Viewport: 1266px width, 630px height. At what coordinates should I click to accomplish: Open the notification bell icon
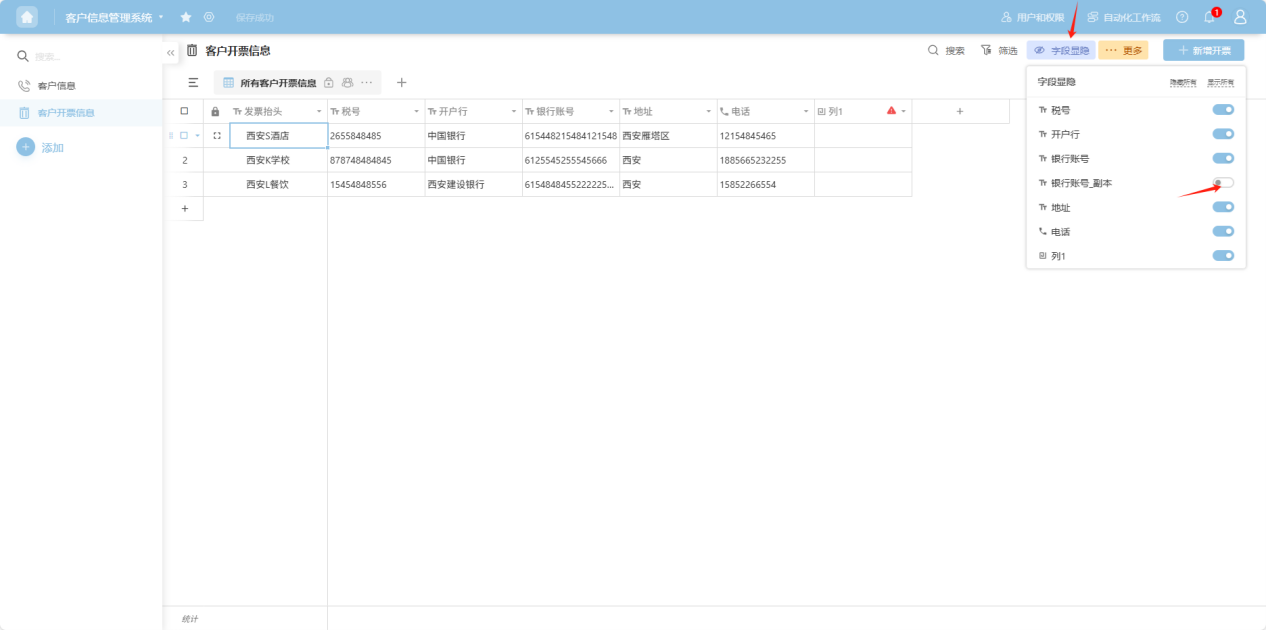pyautogui.click(x=1209, y=17)
